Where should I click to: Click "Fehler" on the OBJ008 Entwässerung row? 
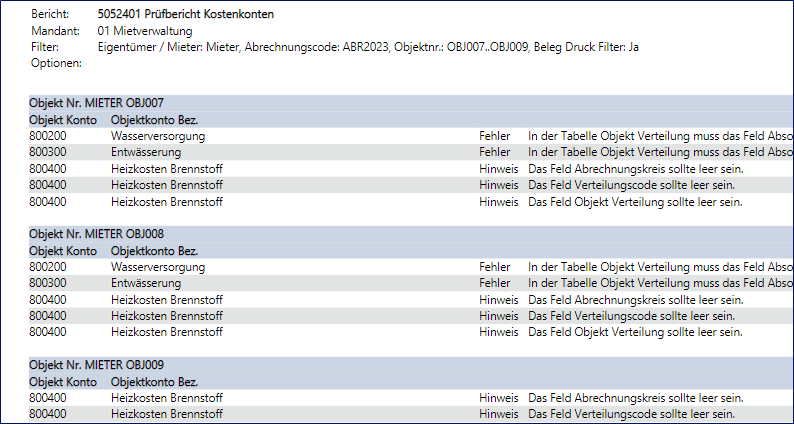[x=494, y=283]
